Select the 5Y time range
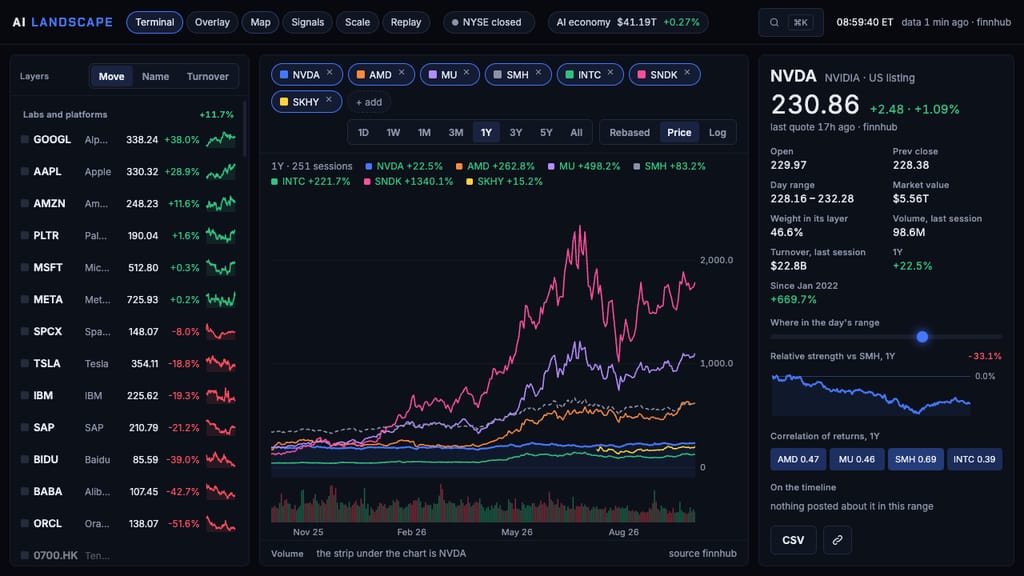The width and height of the screenshot is (1024, 576). point(546,133)
